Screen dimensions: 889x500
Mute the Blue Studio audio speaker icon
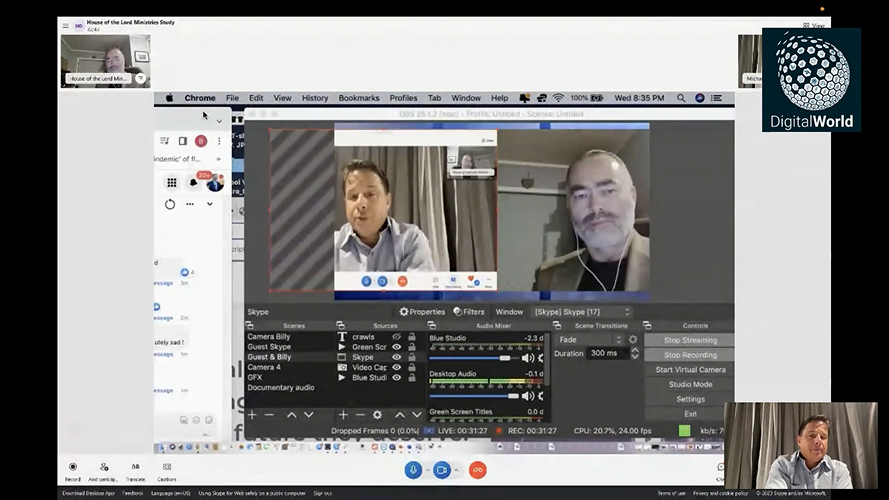(527, 358)
